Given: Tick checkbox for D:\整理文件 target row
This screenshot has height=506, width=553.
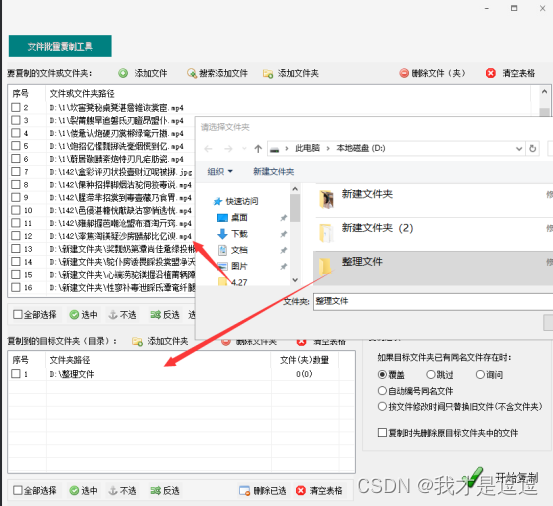Looking at the screenshot, I should [16, 373].
